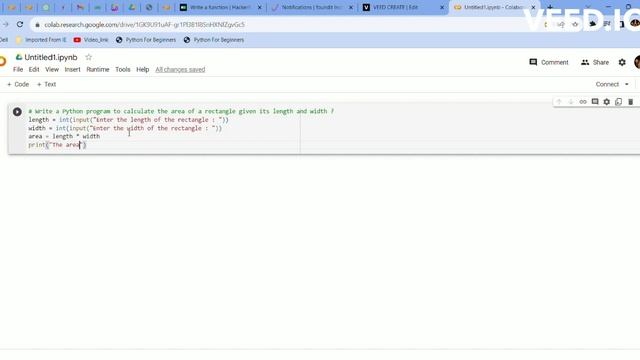The height and width of the screenshot is (360, 640).
Task: Open browser extensions puzzle icon
Action: click(592, 24)
